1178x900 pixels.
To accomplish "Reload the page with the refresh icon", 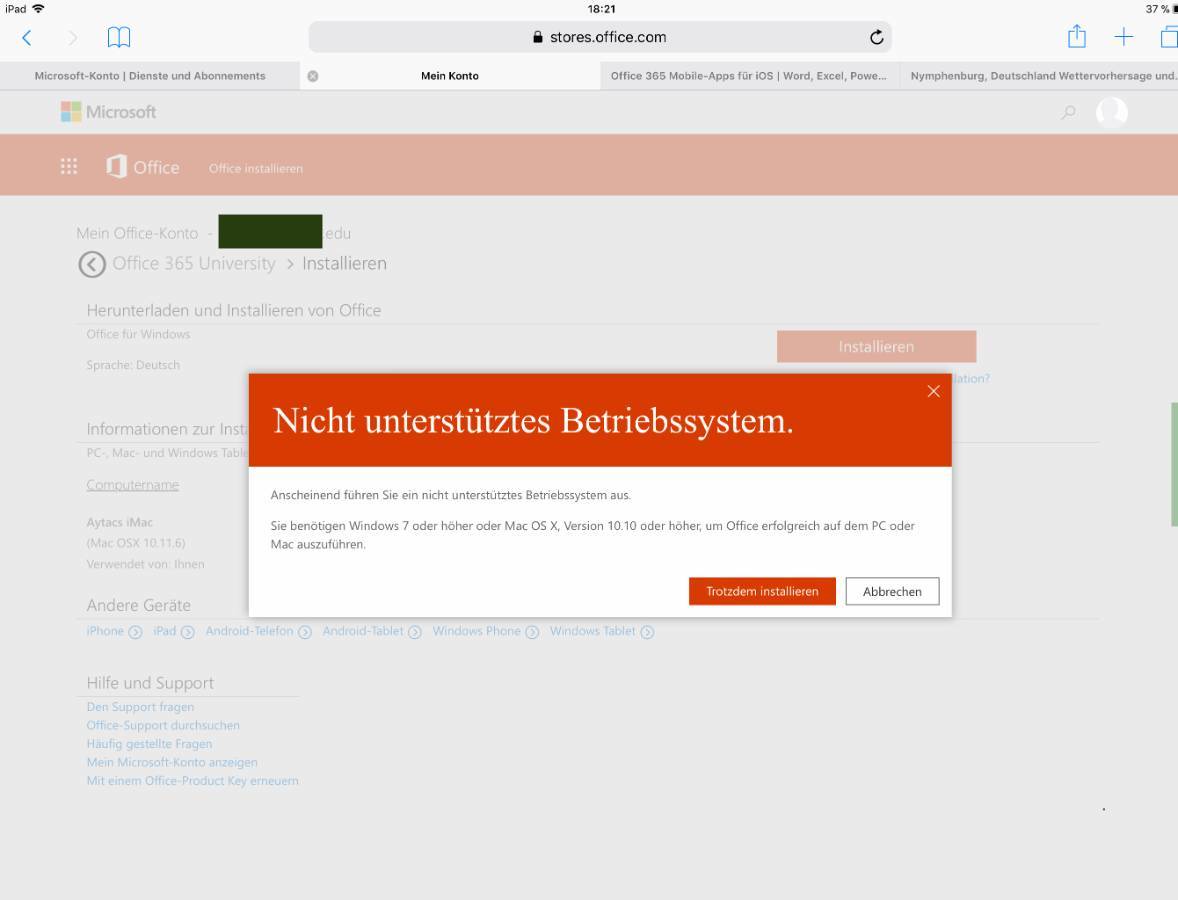I will [x=876, y=37].
